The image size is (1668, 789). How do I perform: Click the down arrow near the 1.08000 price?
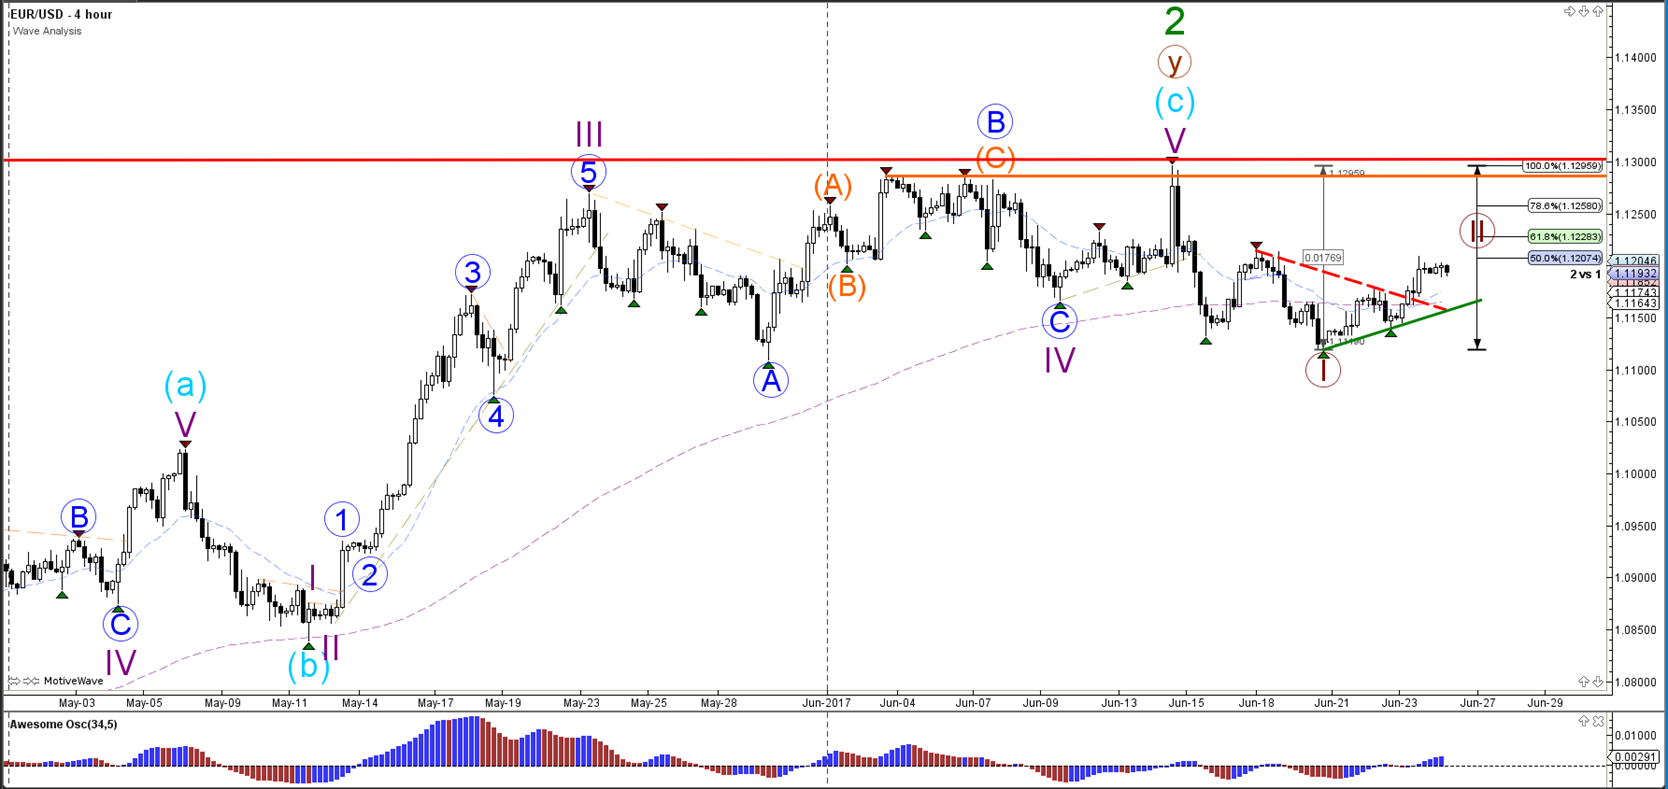click(1598, 681)
